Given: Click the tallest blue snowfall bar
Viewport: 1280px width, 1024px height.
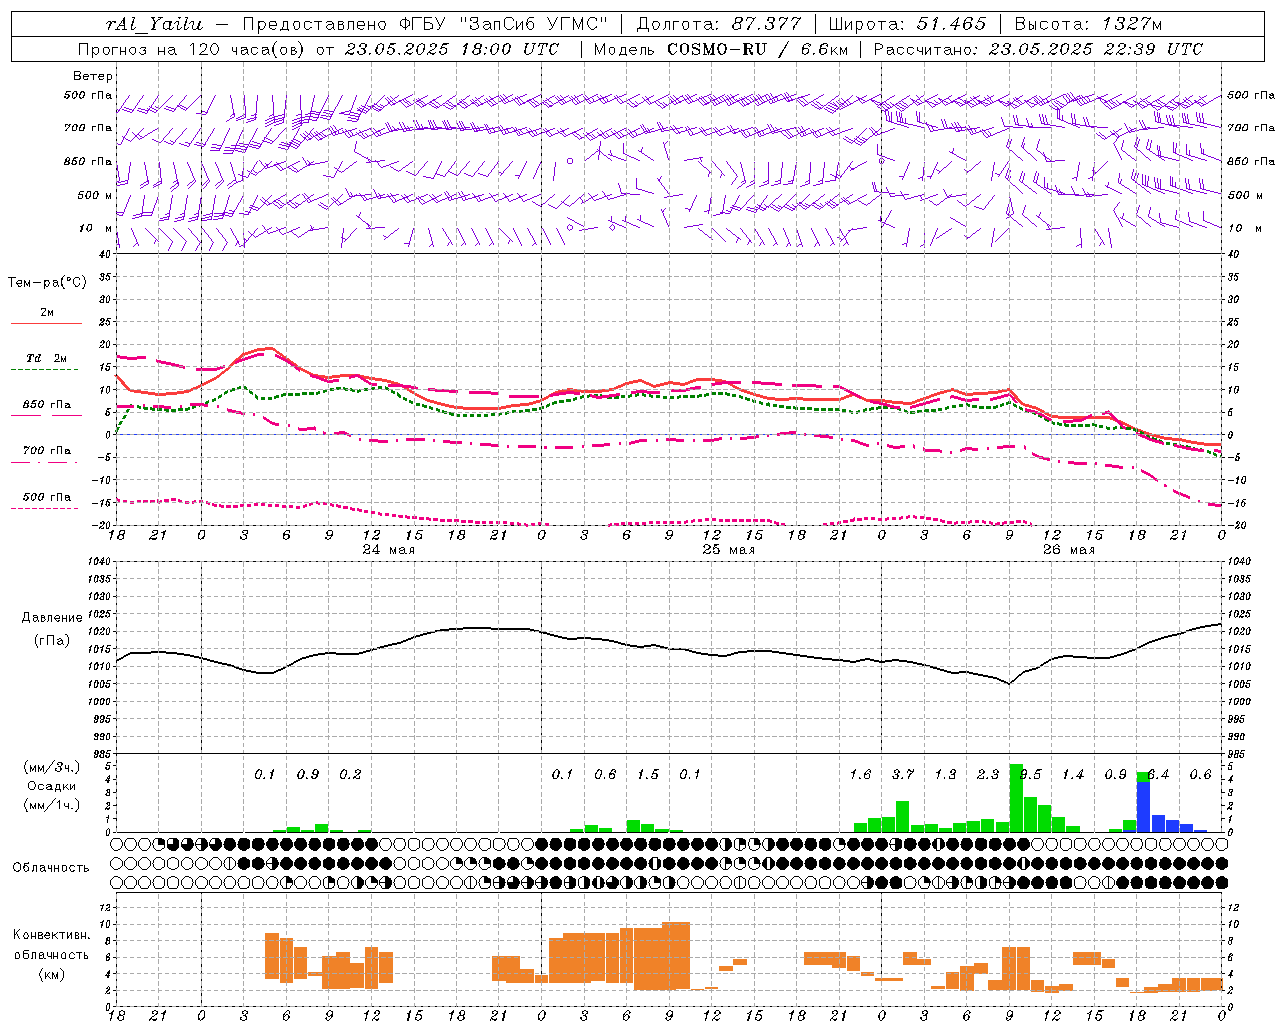Looking at the screenshot, I should [x=1144, y=806].
